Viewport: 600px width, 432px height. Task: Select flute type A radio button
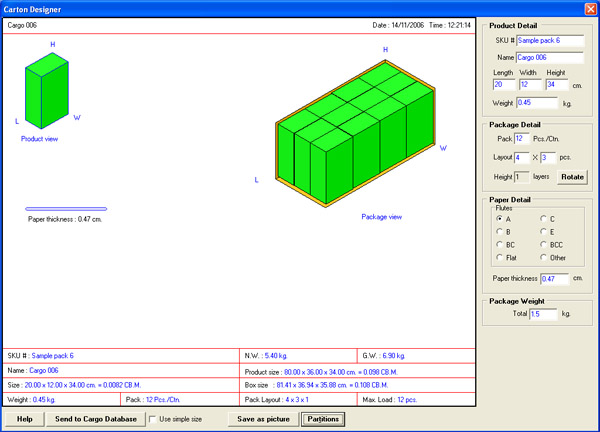tap(499, 219)
